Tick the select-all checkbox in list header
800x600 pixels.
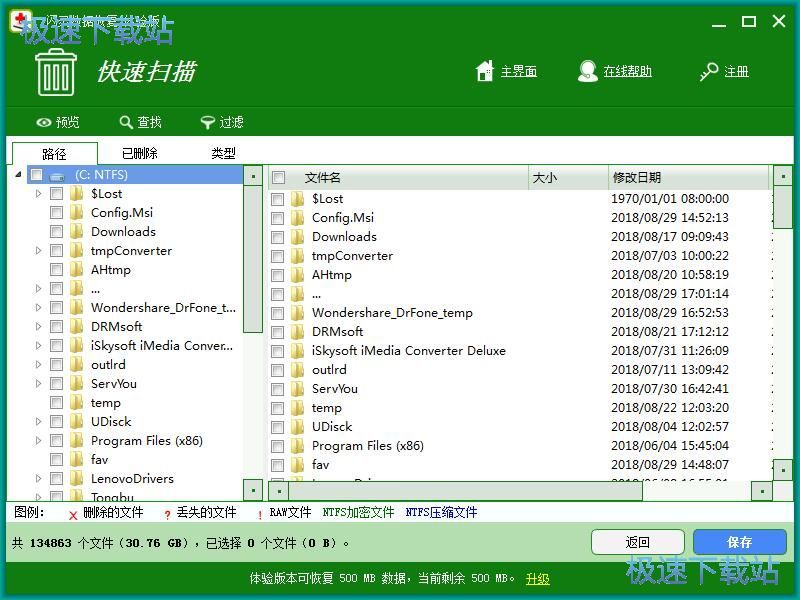click(279, 178)
